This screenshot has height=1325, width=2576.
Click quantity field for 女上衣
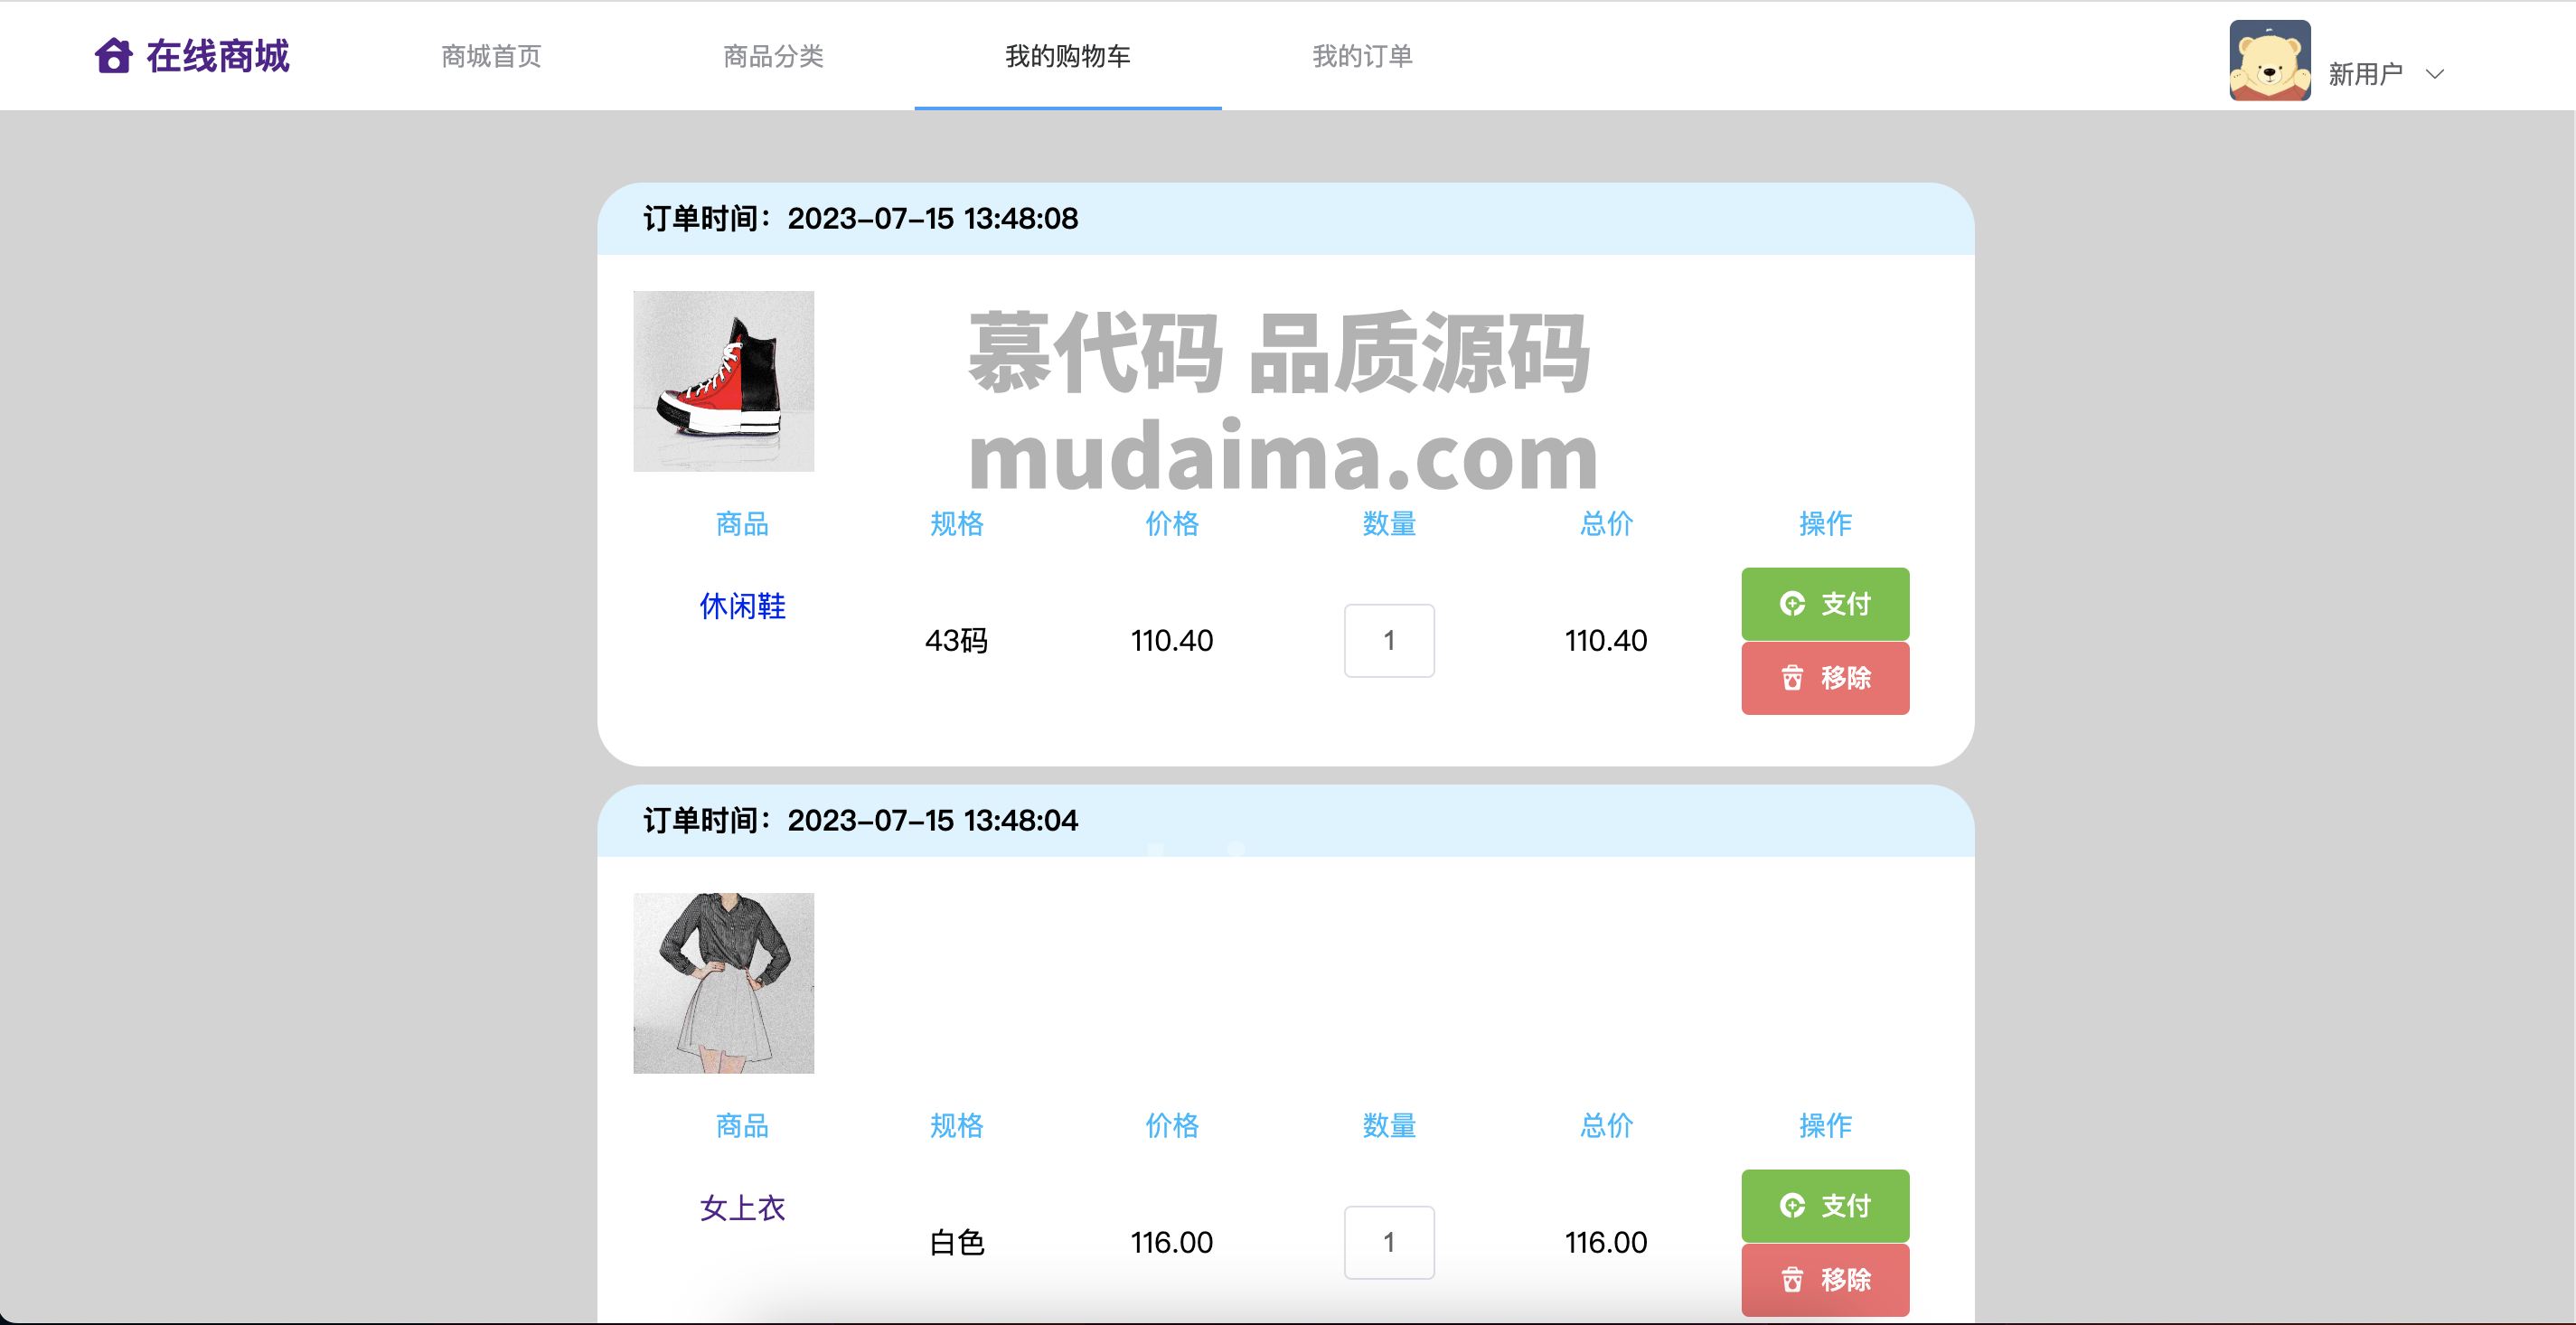(1389, 1243)
